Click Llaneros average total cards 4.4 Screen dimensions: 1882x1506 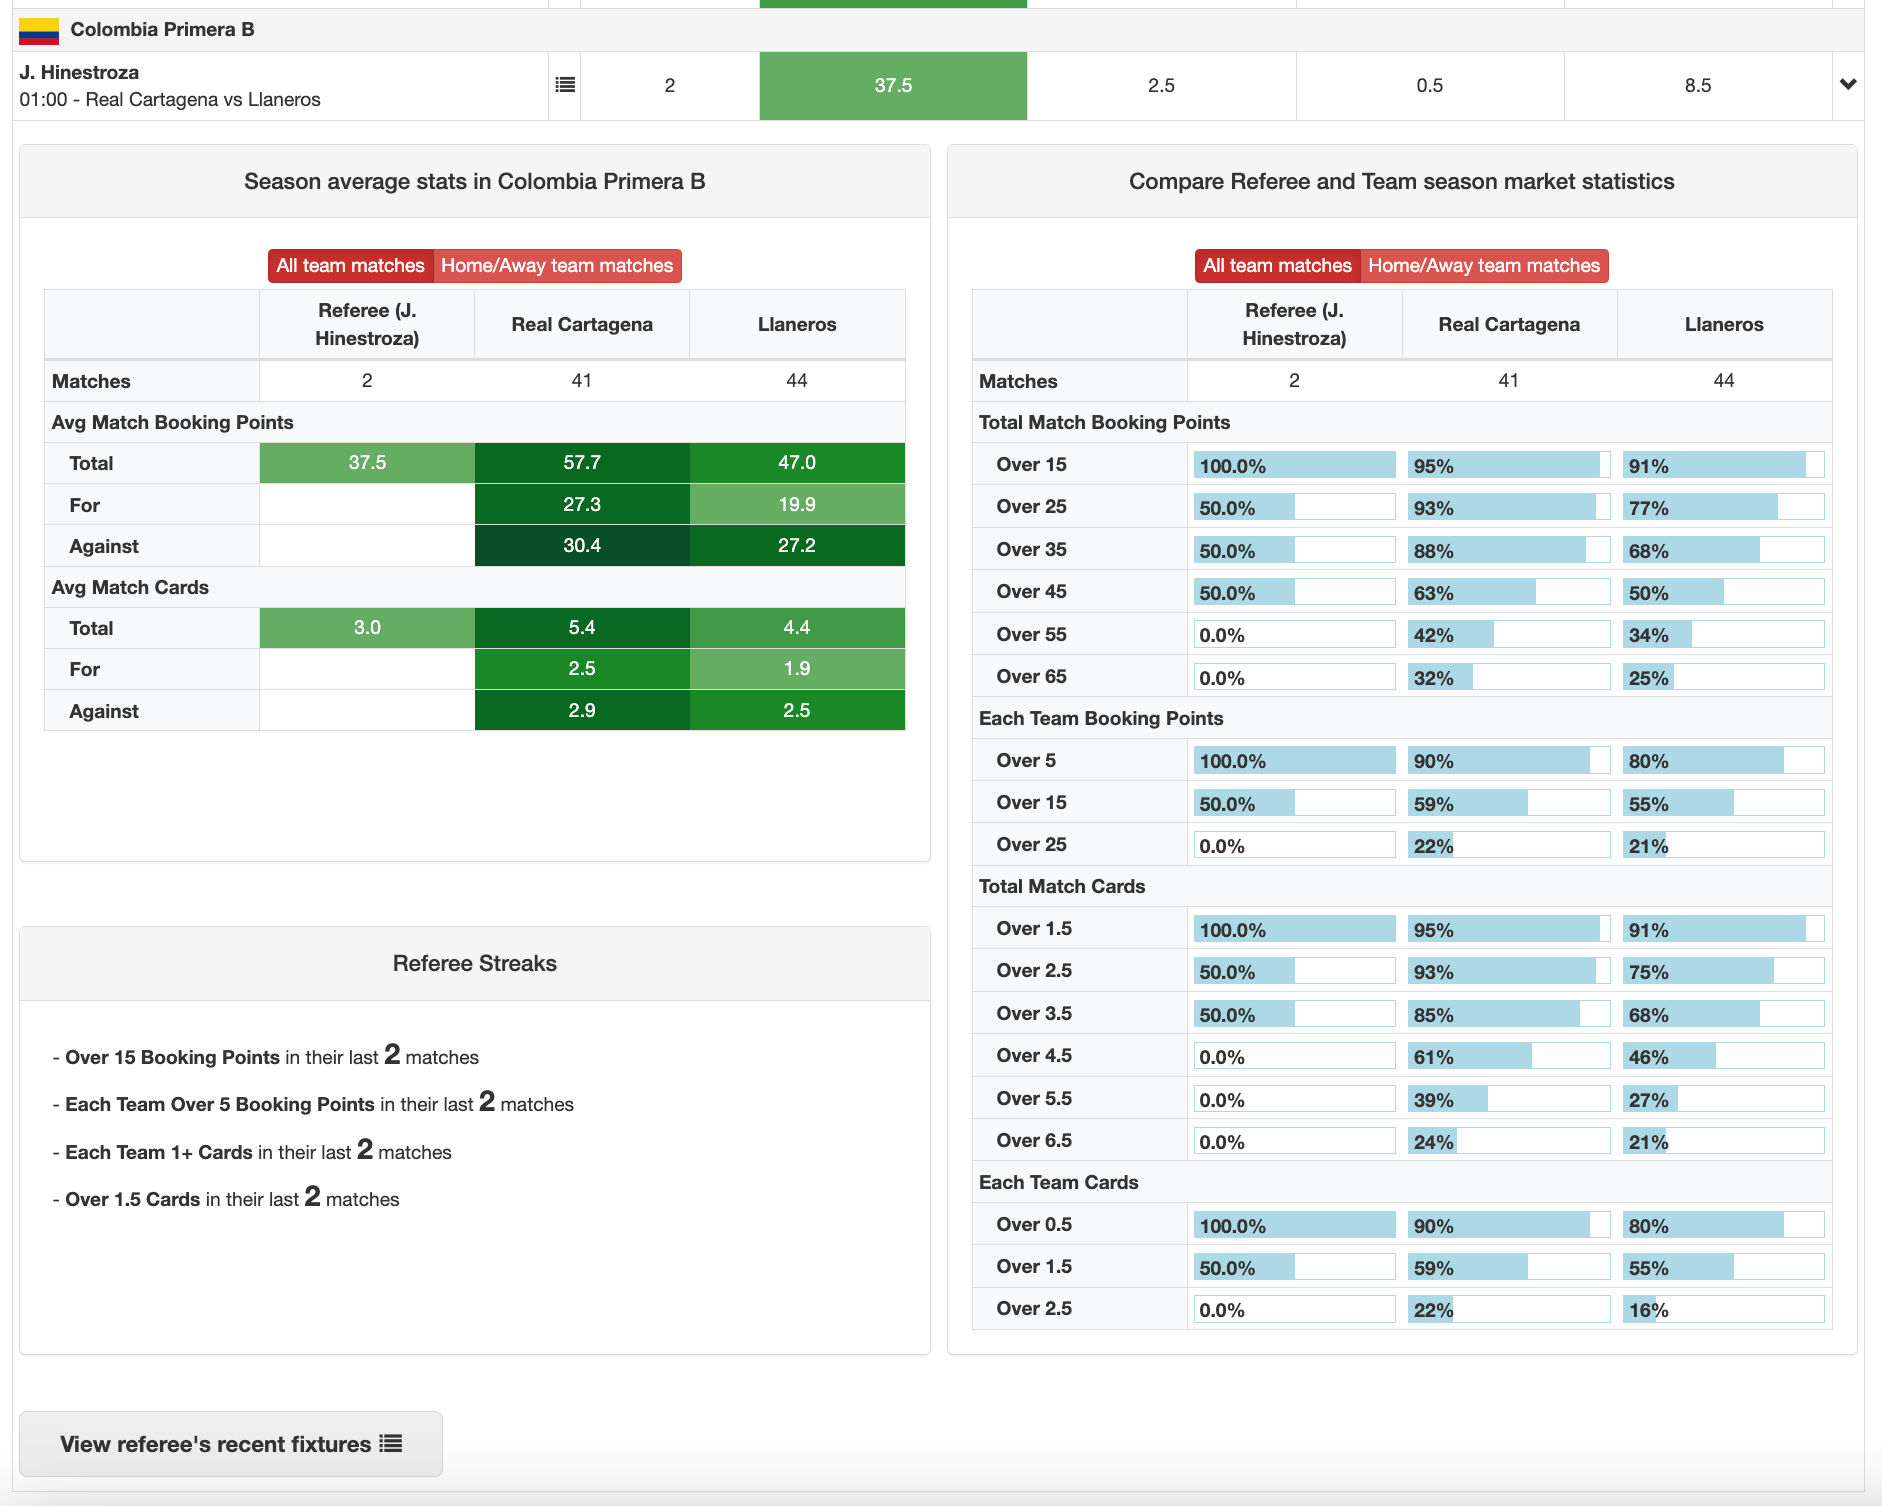pos(797,628)
